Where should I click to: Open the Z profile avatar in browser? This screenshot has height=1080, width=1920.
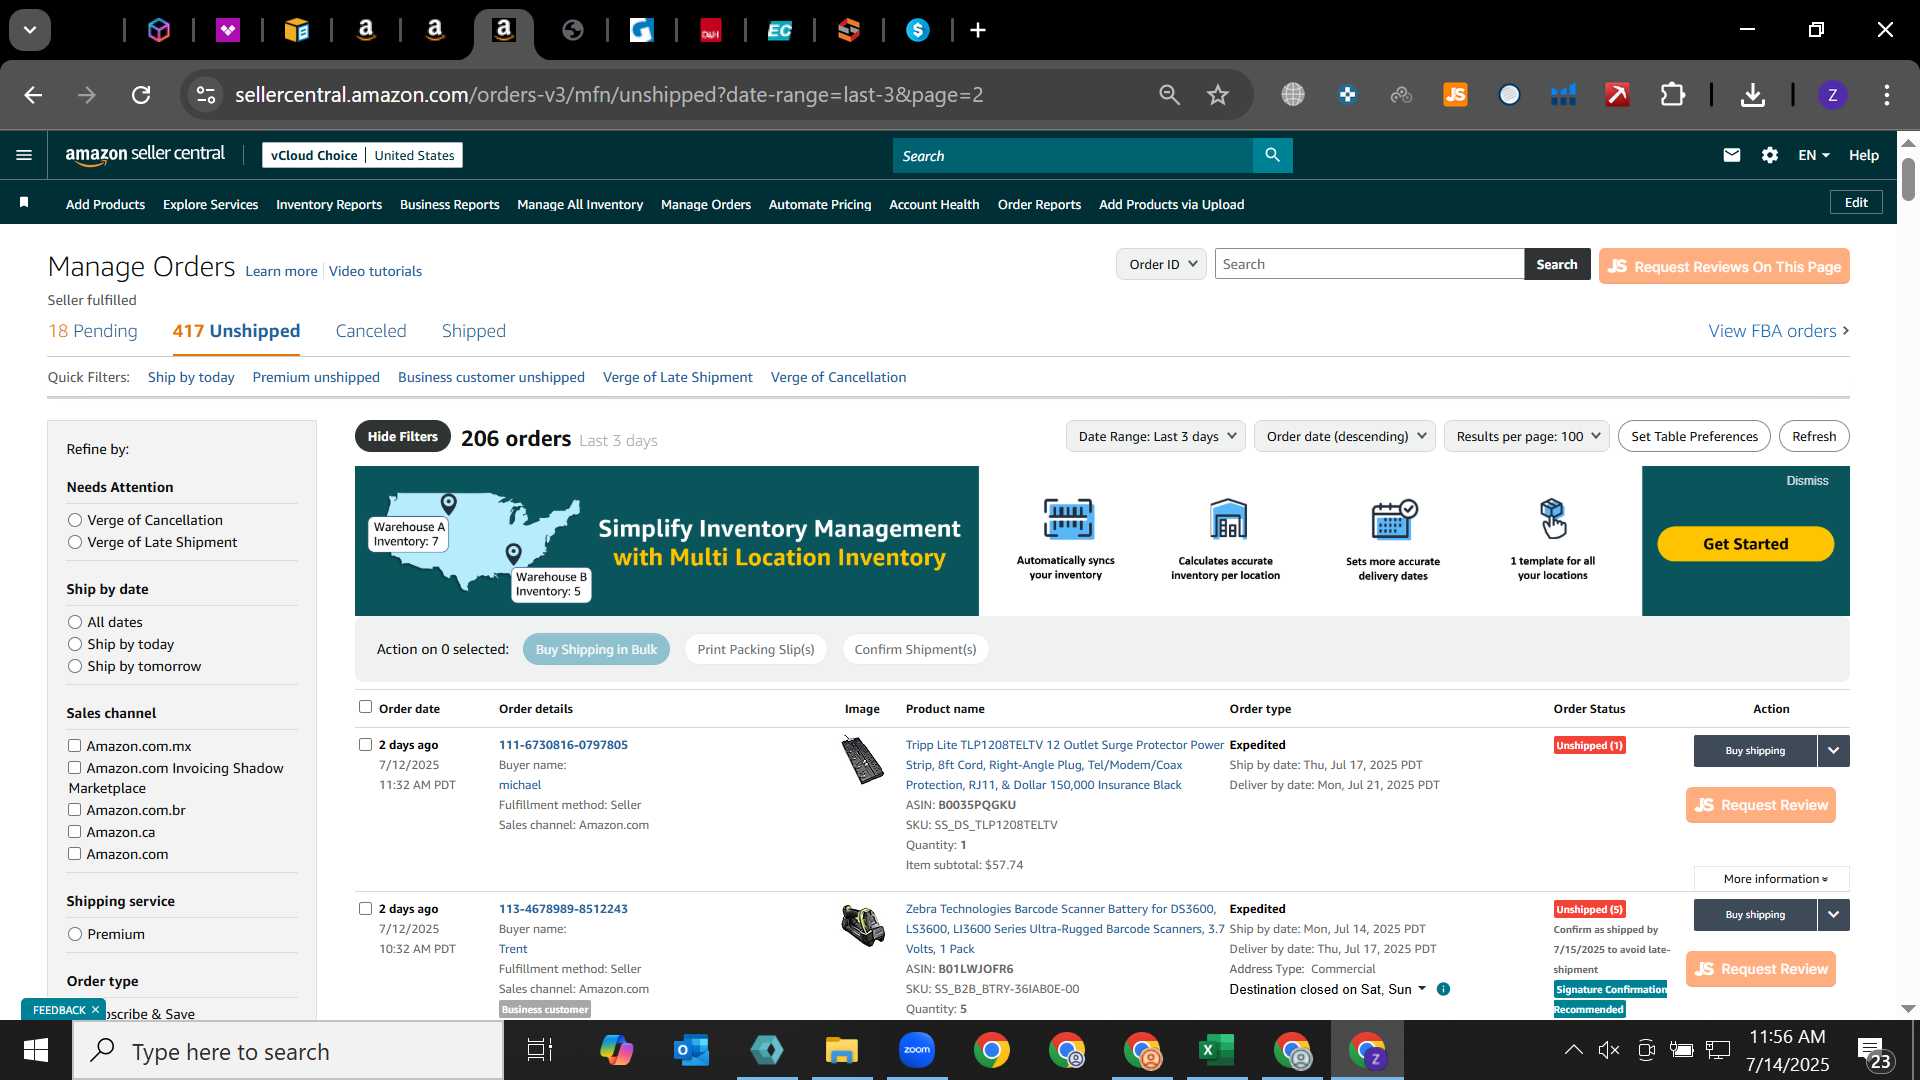[1832, 95]
